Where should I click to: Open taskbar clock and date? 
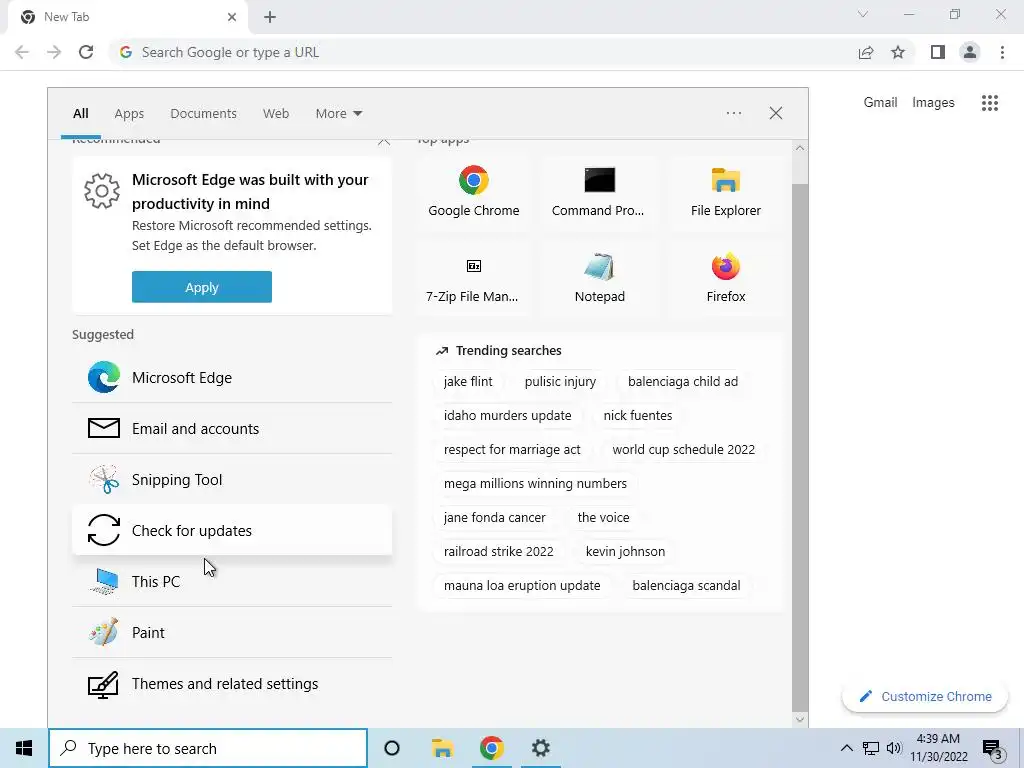pos(938,748)
